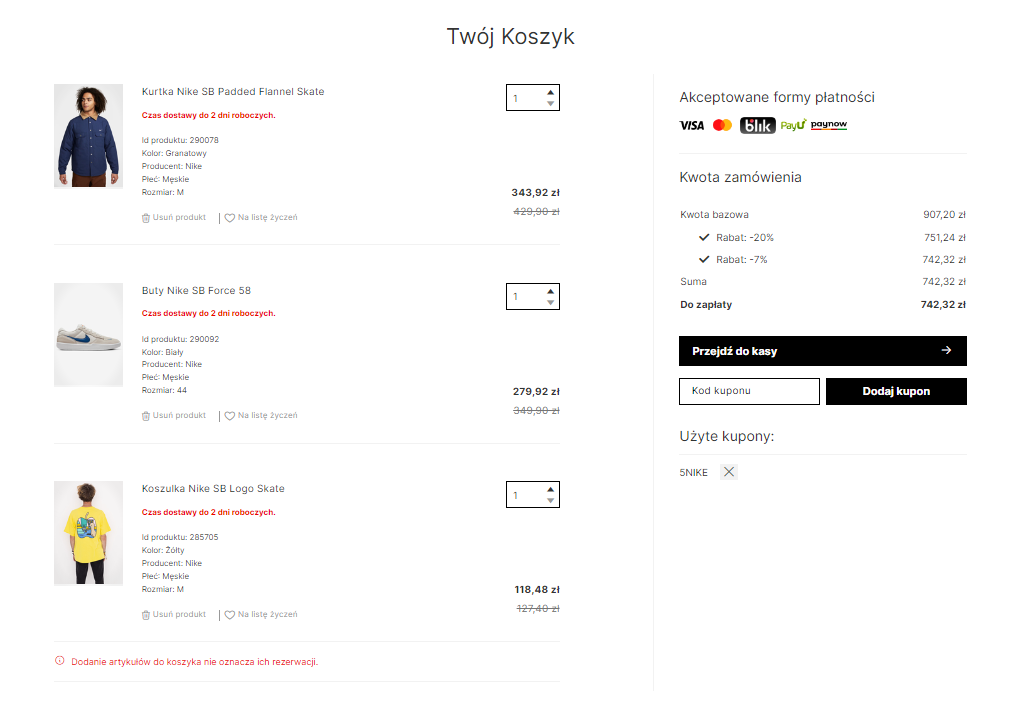Image resolution: width=1026 pixels, height=704 pixels.
Task: Decrease quantity of Koszulka Nike SB Logo Skate
Action: 550,501
